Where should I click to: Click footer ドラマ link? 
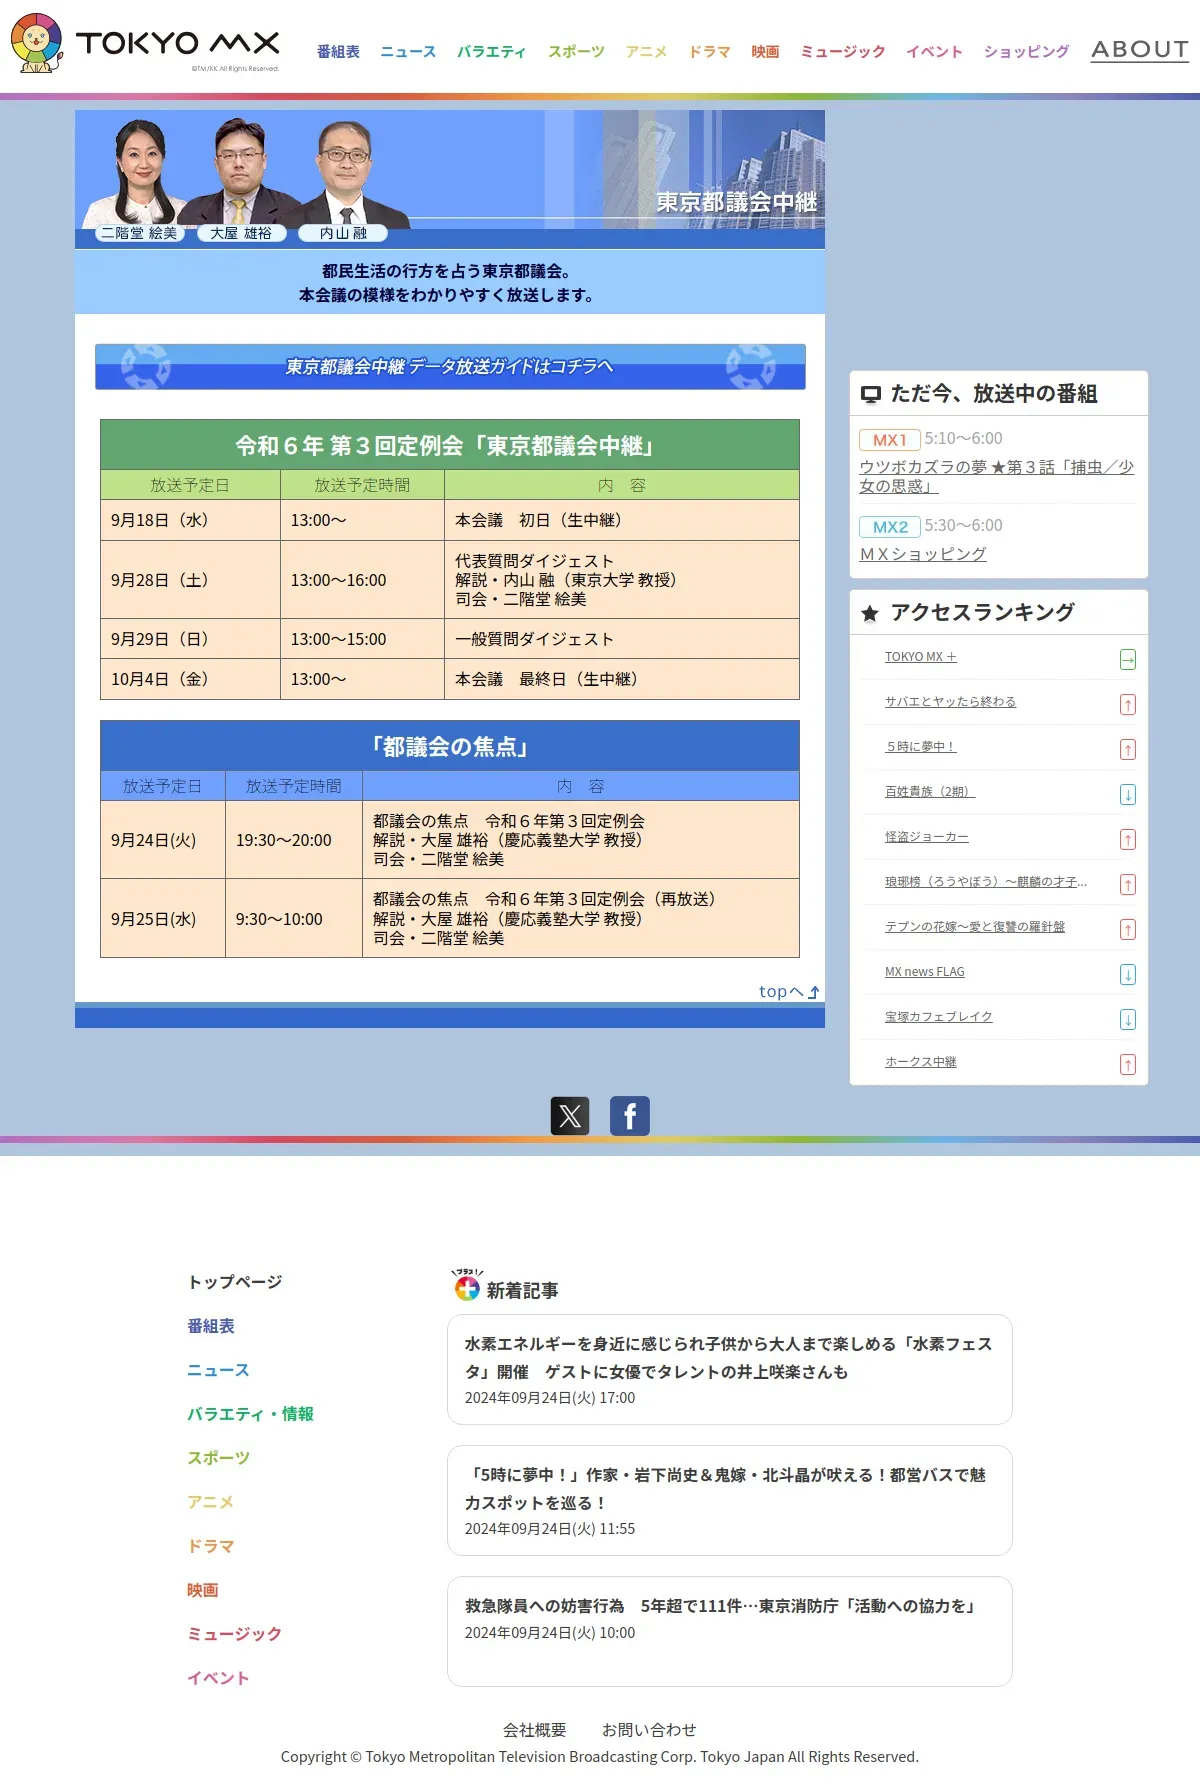coord(210,1546)
